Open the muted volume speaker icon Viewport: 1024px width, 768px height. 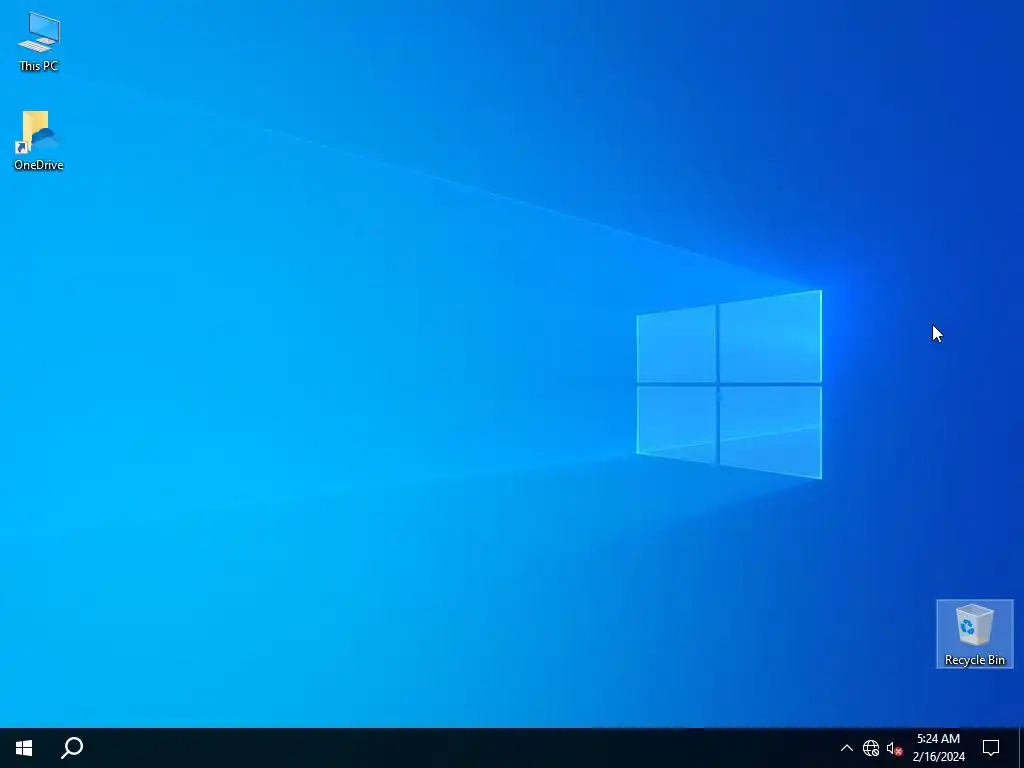[x=894, y=748]
